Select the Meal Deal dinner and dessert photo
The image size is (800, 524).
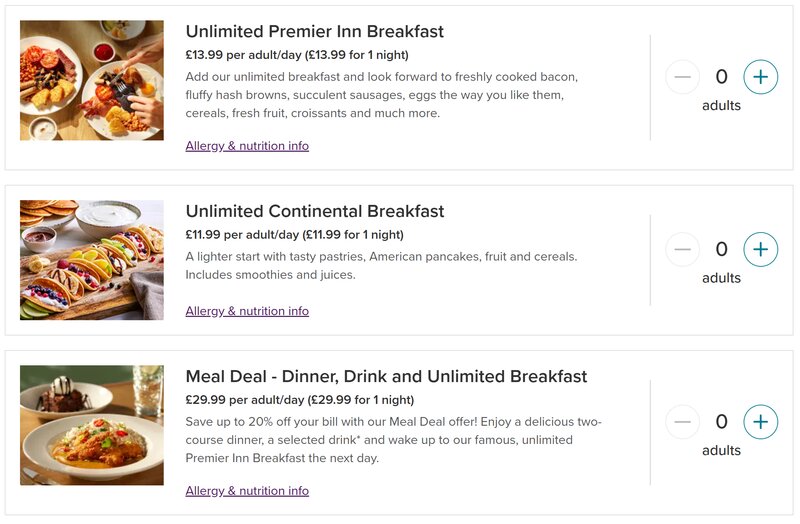point(92,425)
